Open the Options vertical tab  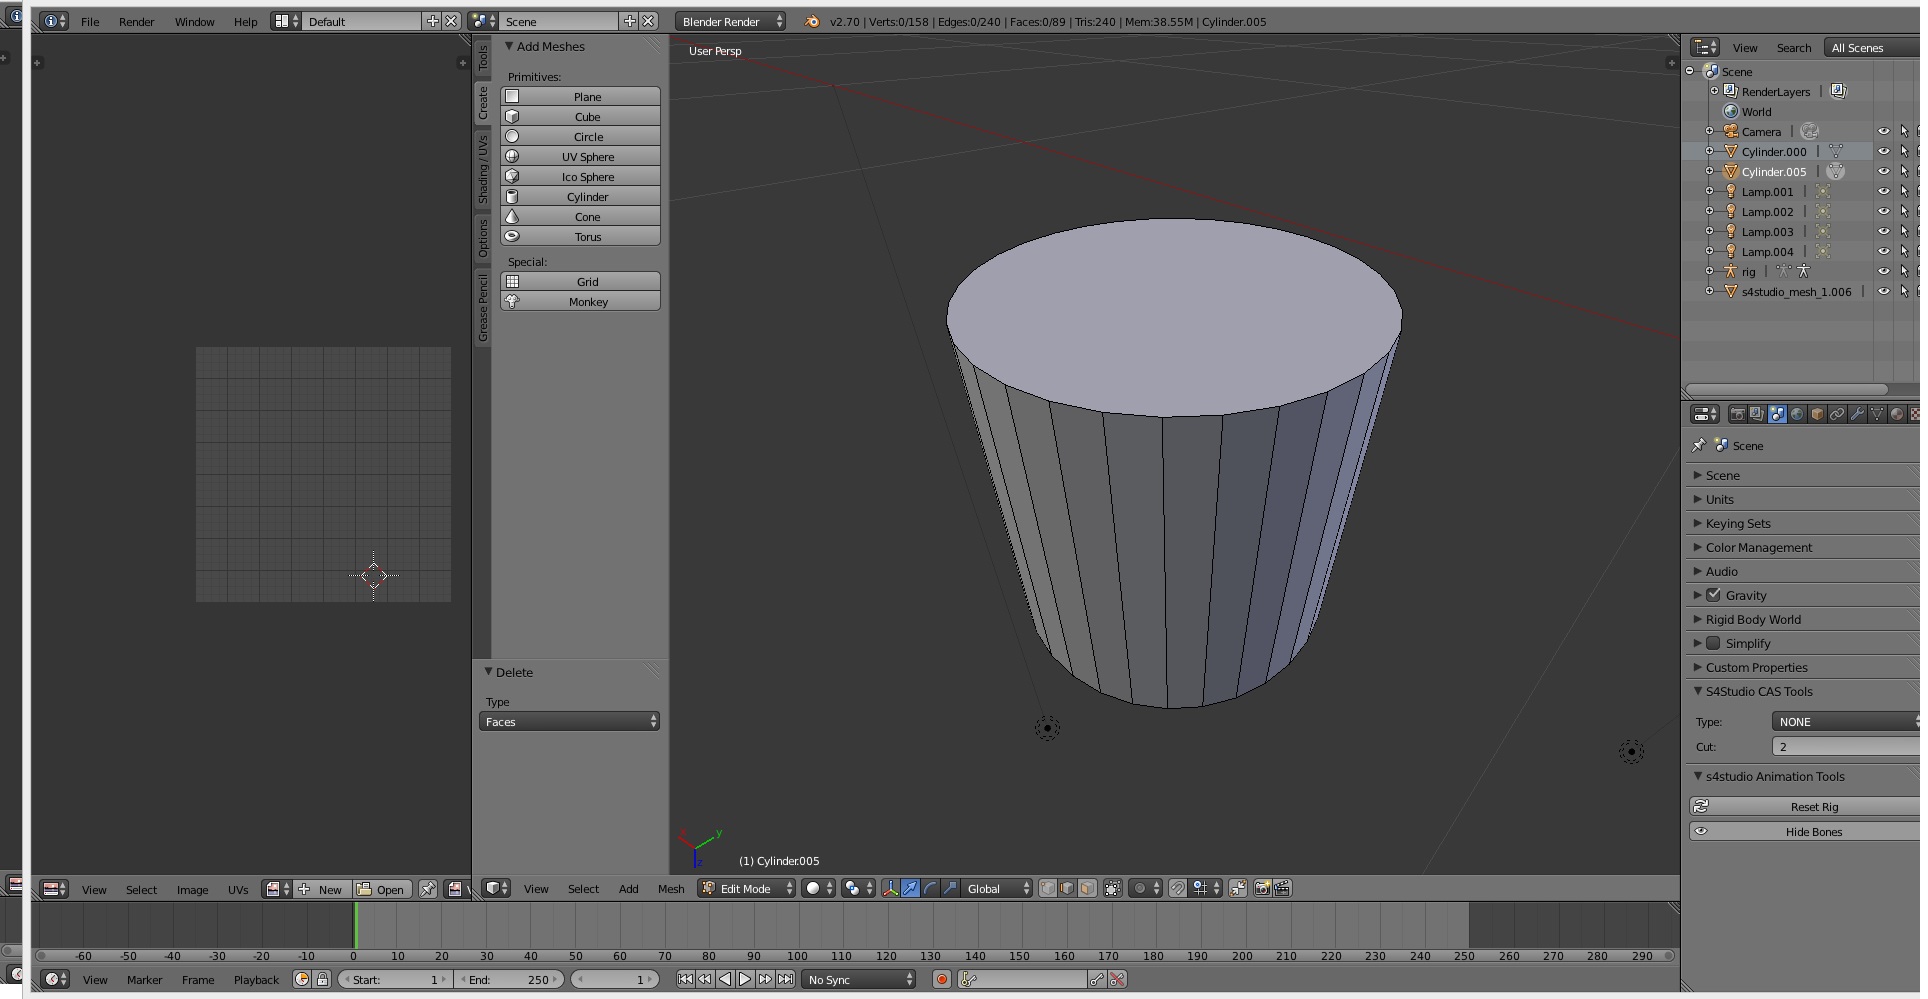coord(482,238)
